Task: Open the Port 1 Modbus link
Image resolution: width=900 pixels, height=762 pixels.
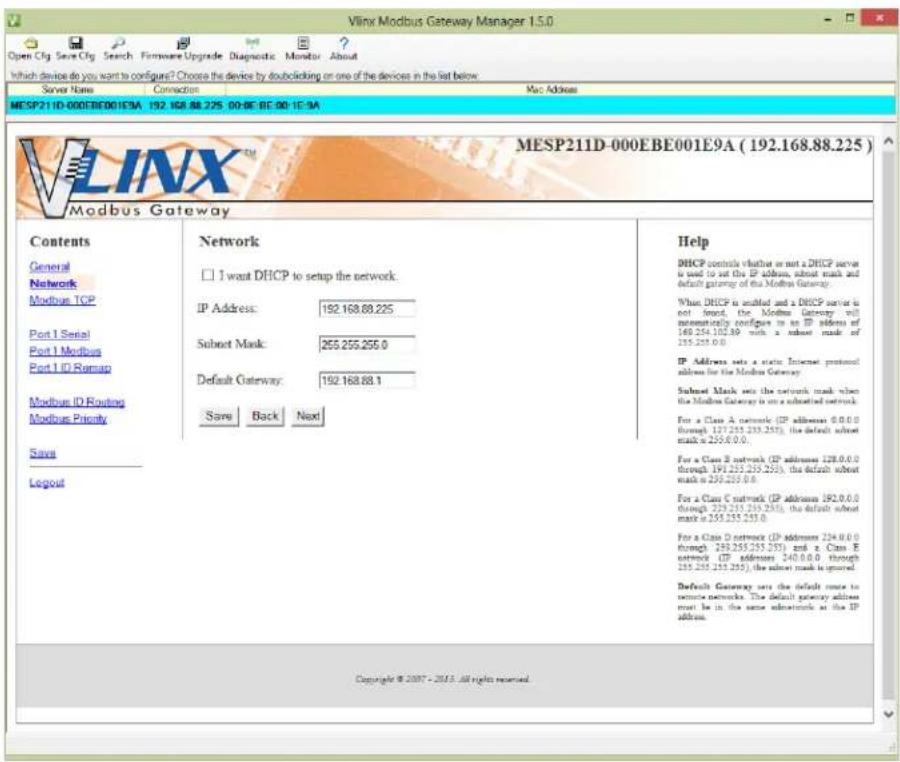Action: pos(65,351)
